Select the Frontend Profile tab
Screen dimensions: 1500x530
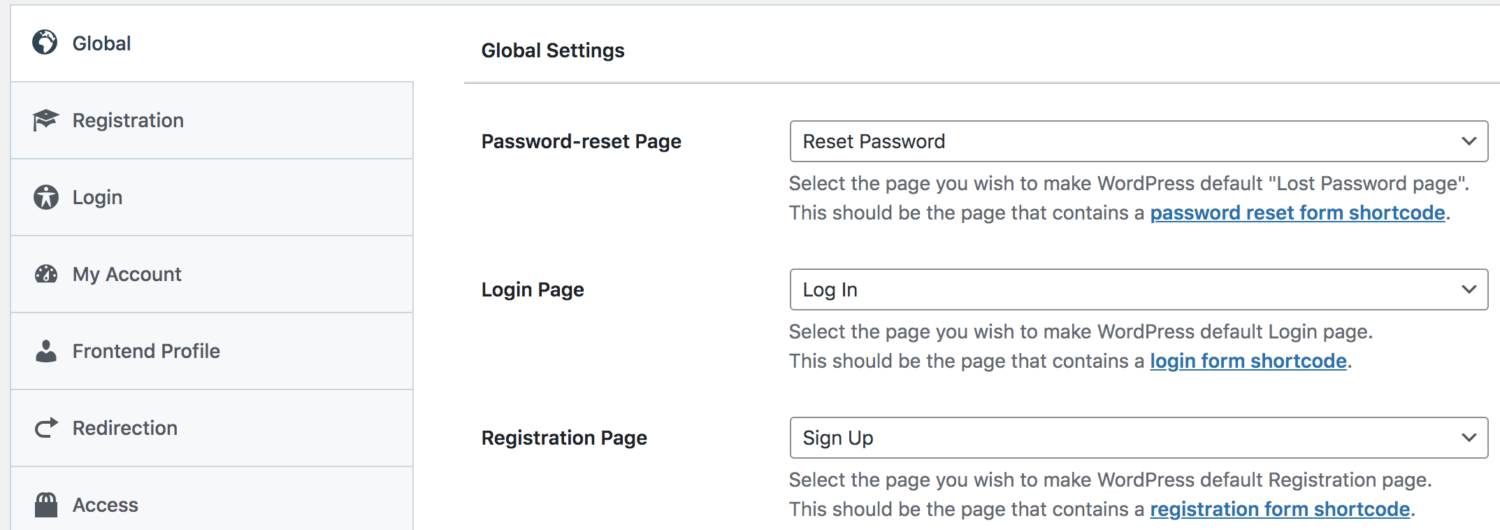click(146, 351)
